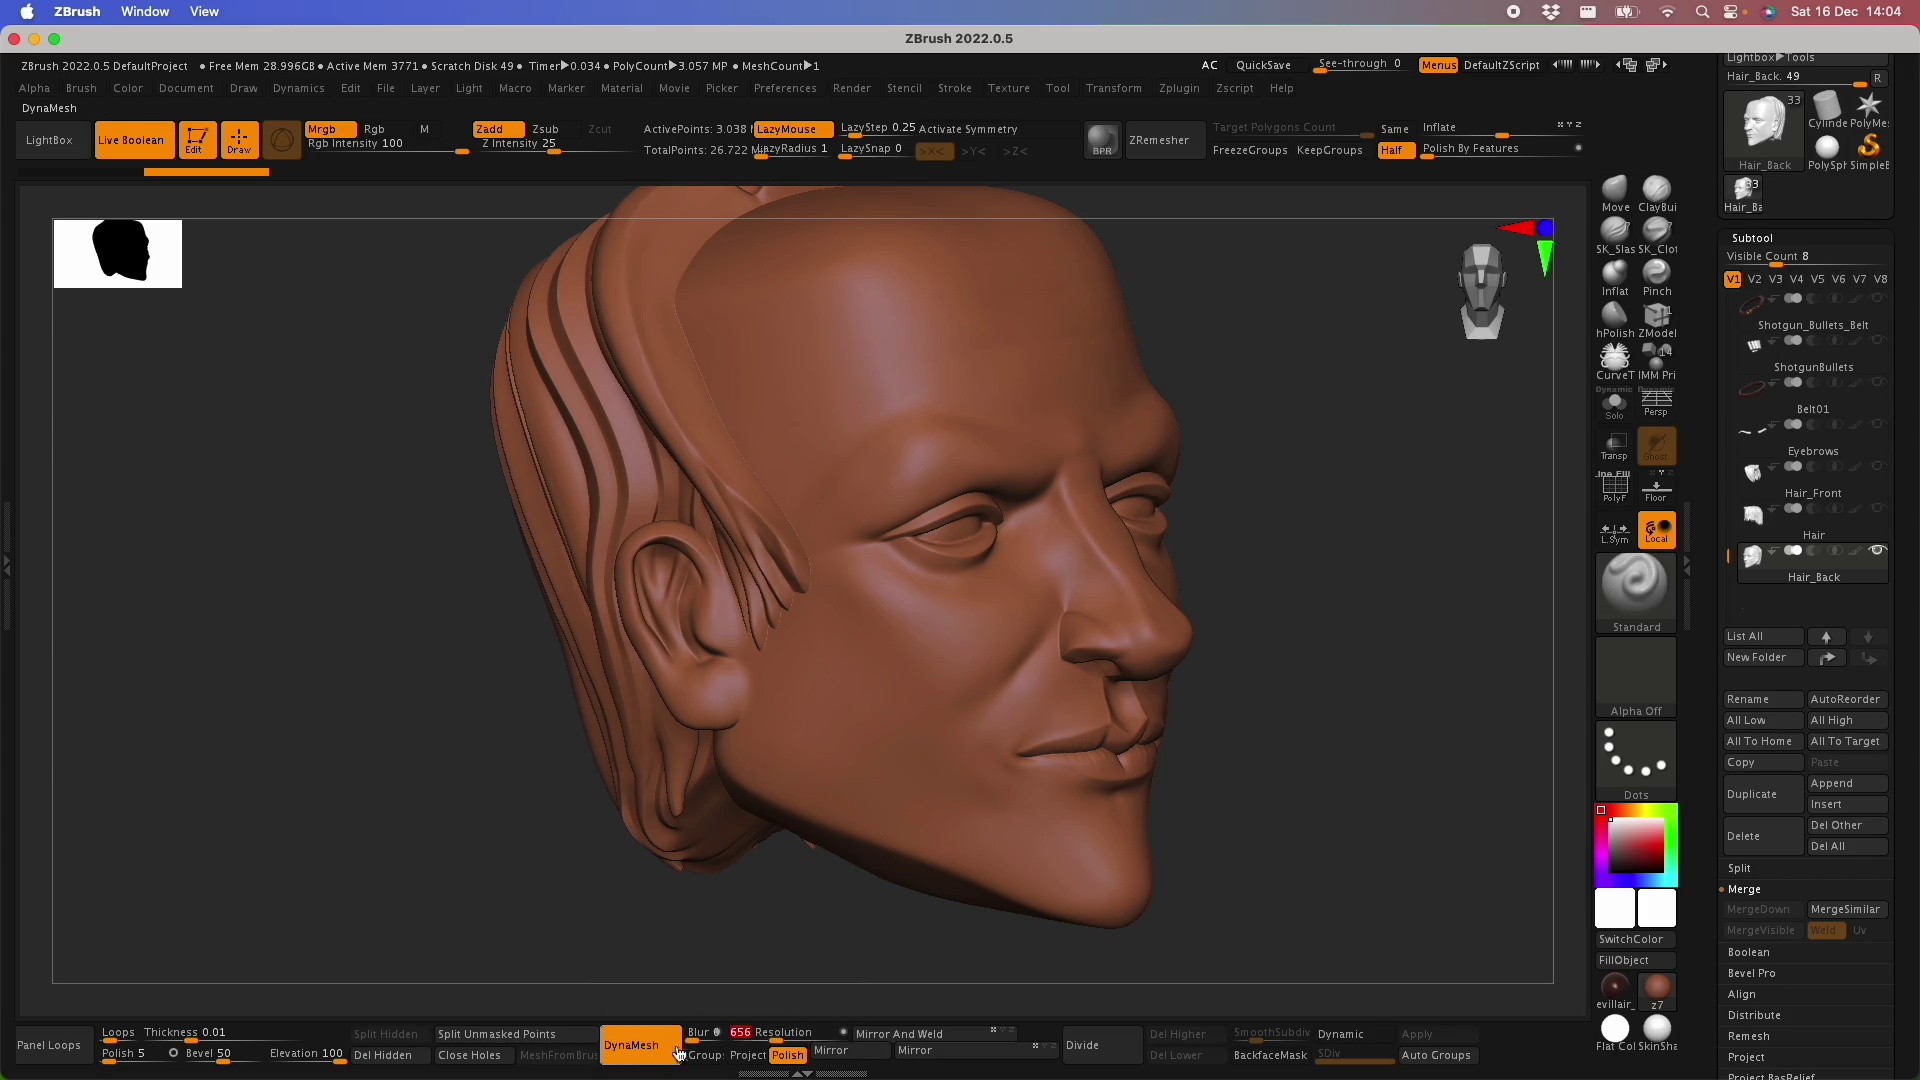Expand the Boolean section
The height and width of the screenshot is (1080, 1920).
tap(1748, 952)
